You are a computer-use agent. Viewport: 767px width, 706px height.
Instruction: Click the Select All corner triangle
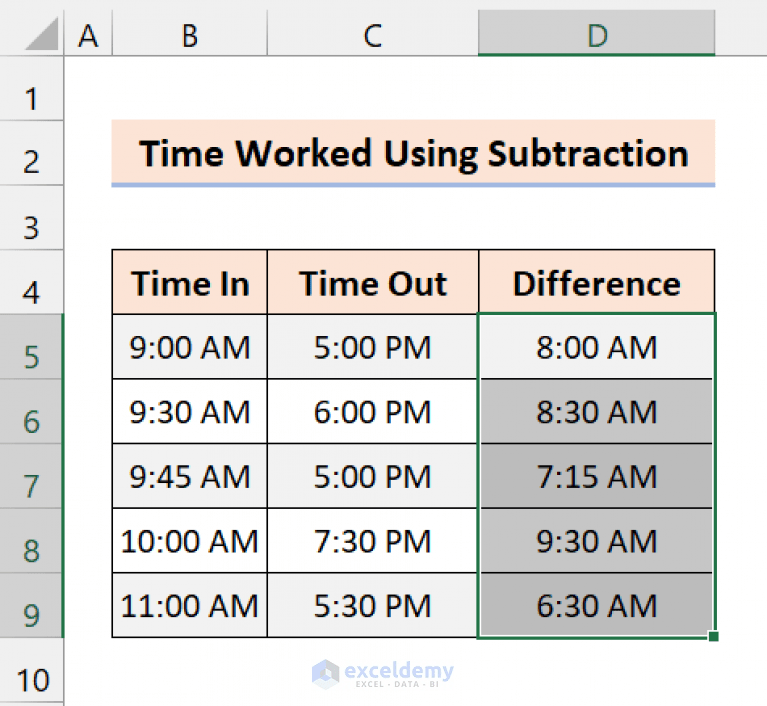(42, 33)
